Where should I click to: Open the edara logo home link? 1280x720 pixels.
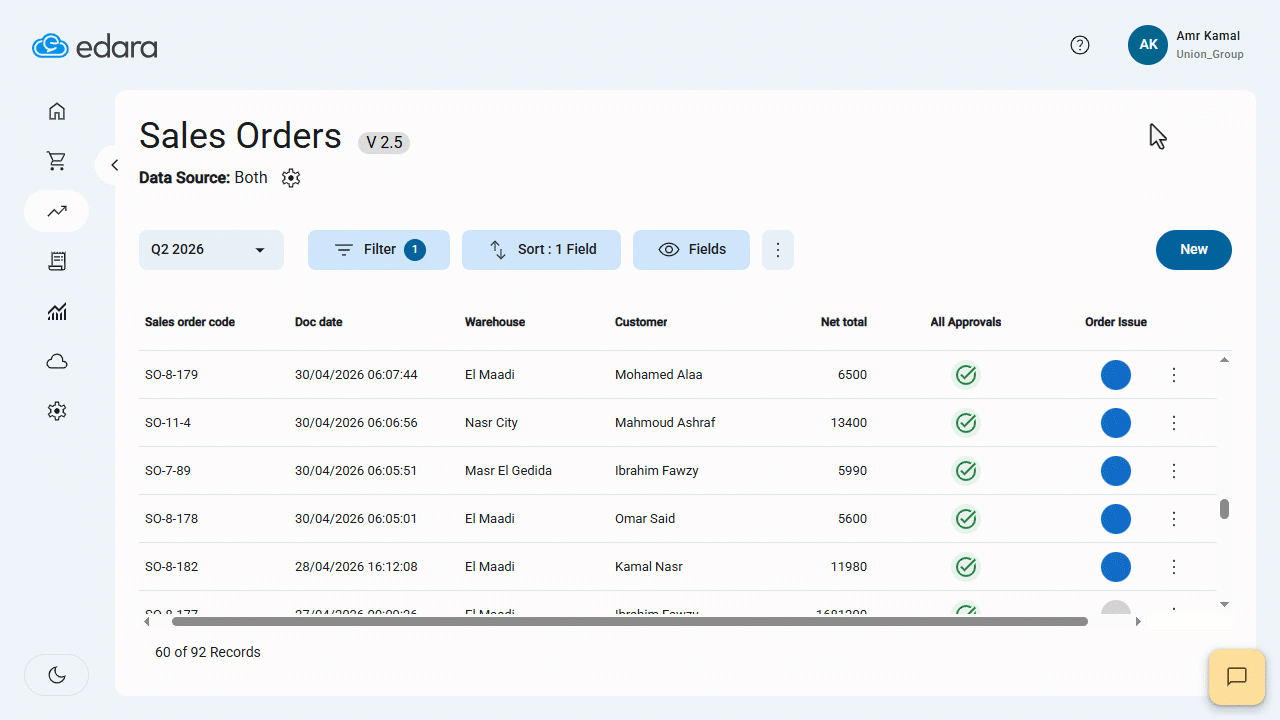click(95, 46)
